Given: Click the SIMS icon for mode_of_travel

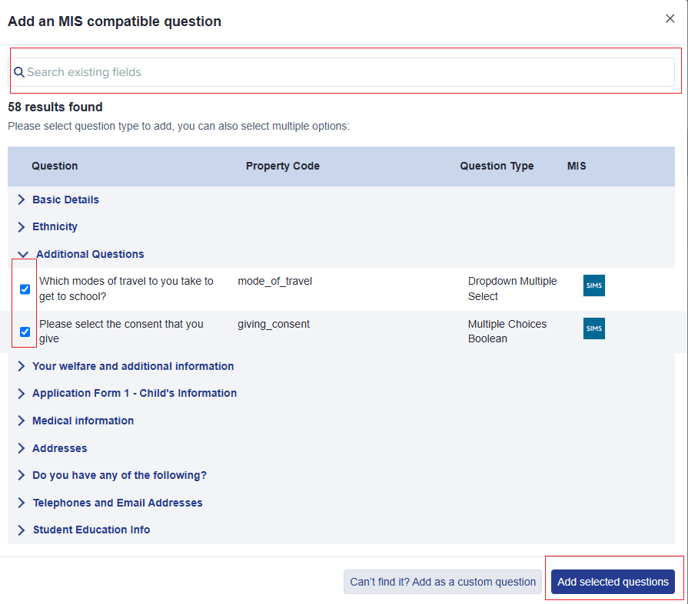Looking at the screenshot, I should tap(594, 286).
